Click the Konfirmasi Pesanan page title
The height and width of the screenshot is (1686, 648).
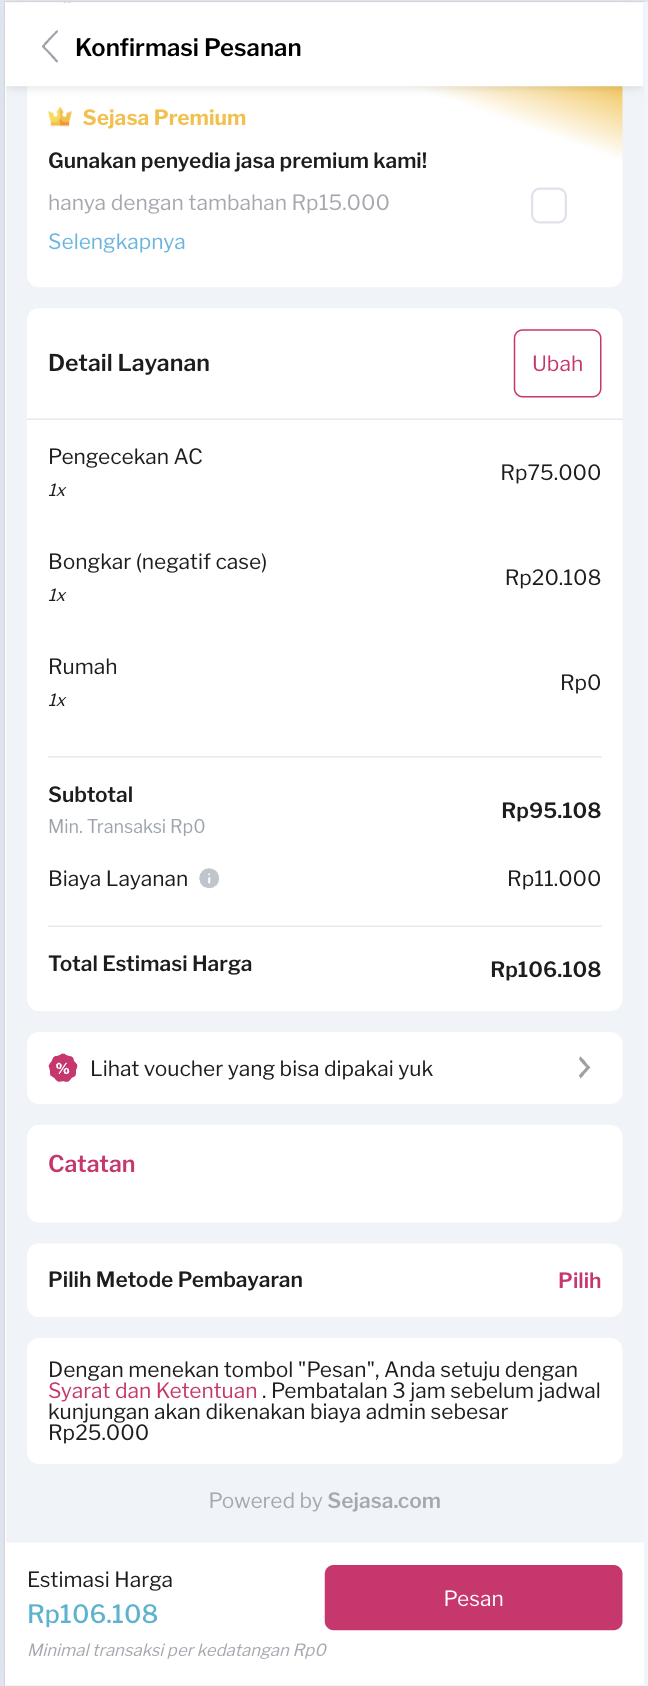[188, 48]
